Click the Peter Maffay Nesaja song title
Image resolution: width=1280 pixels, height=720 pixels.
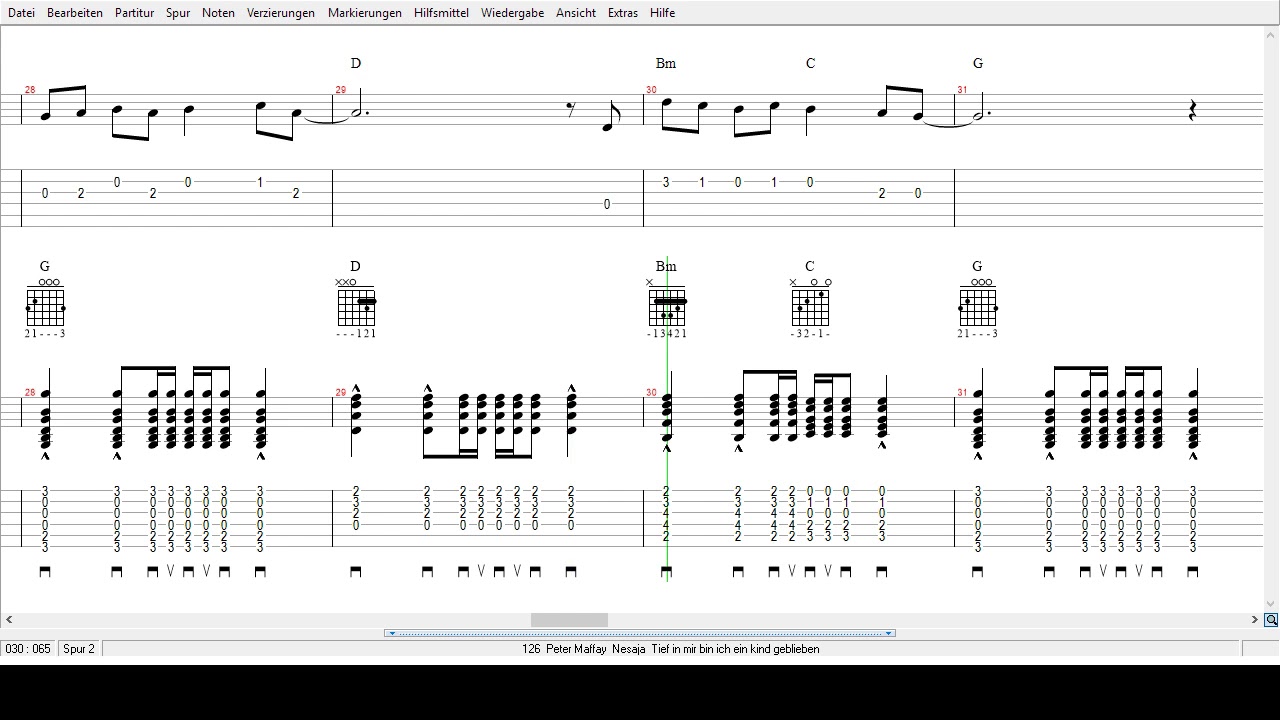point(670,649)
